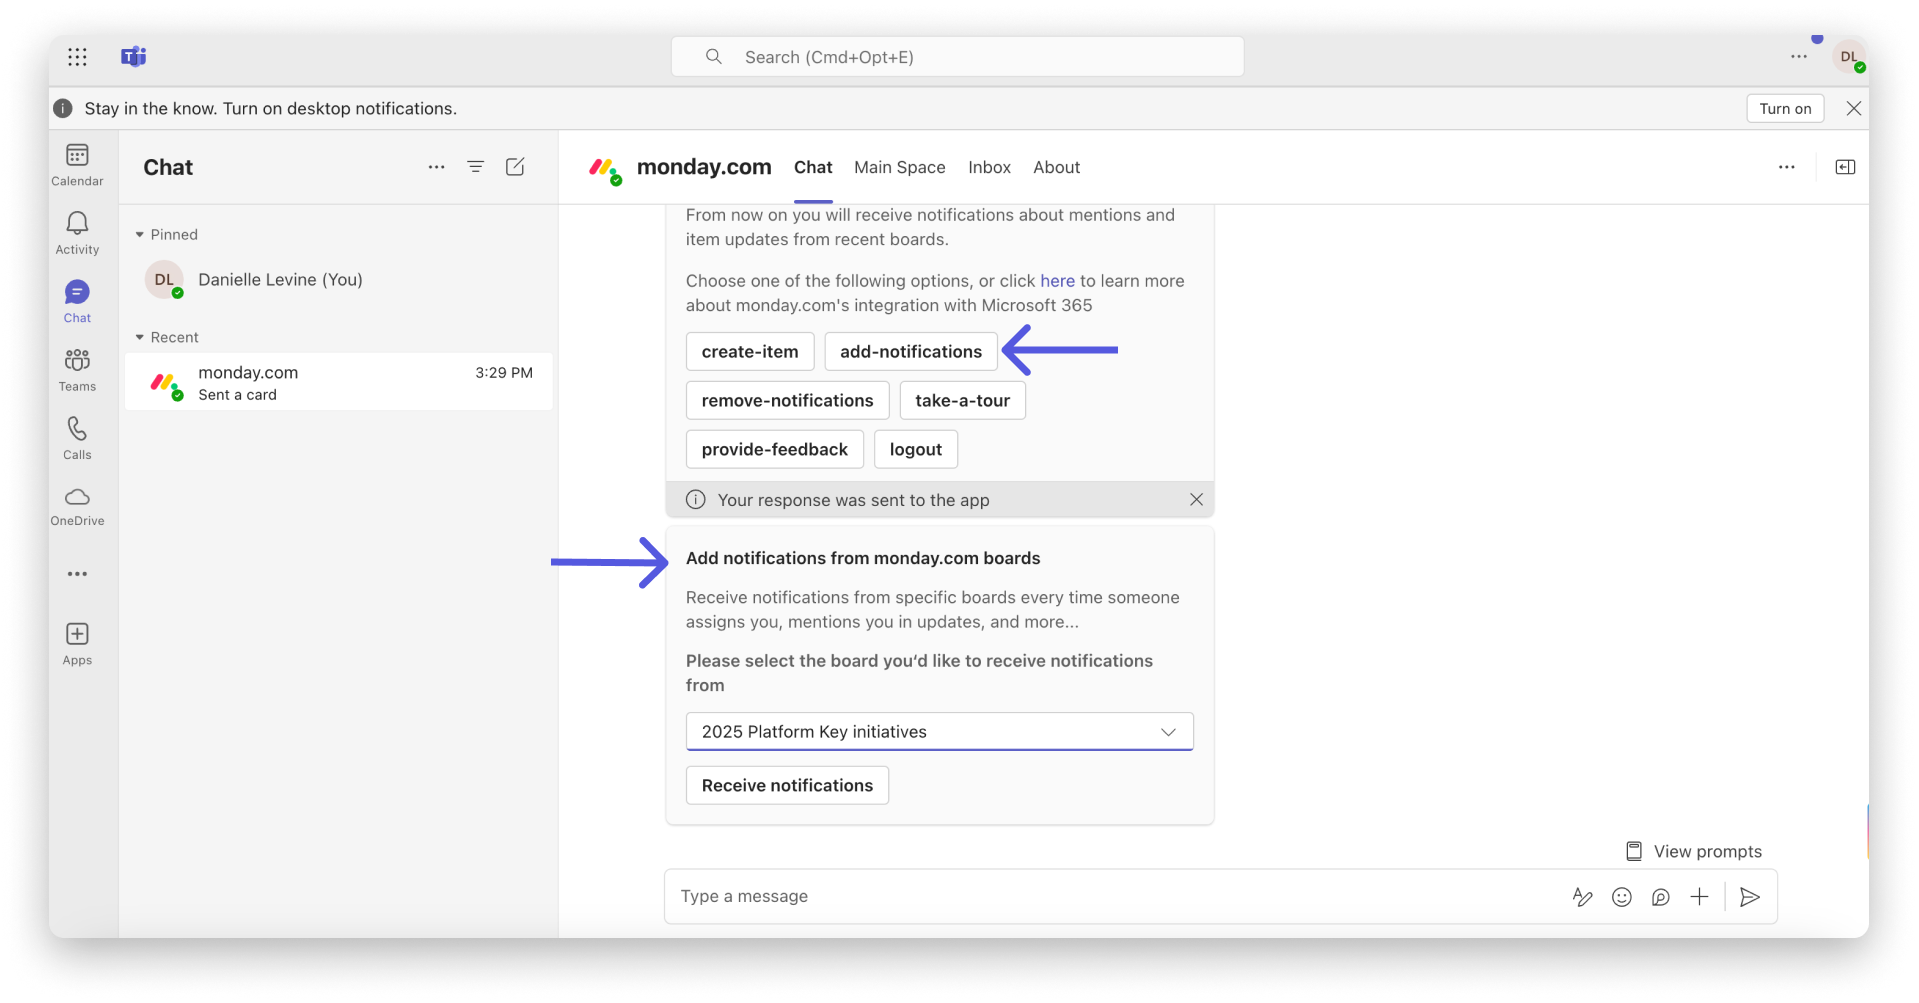Start a new chat compose icon
The height and width of the screenshot is (1003, 1919).
coord(515,167)
